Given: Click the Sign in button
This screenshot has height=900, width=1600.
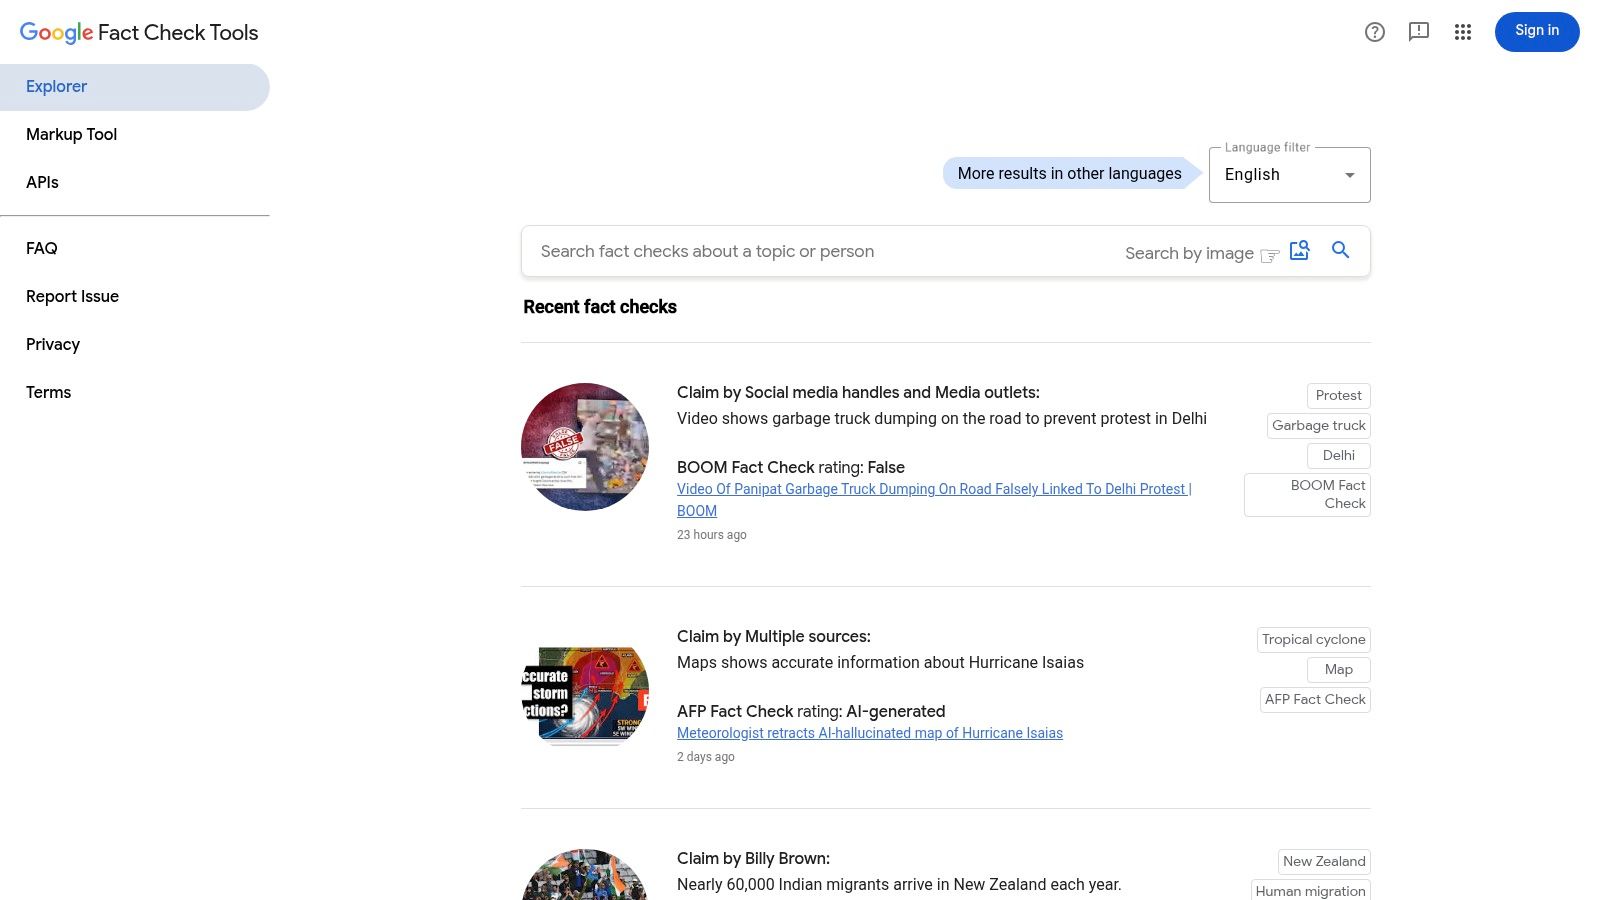Looking at the screenshot, I should click(1537, 32).
